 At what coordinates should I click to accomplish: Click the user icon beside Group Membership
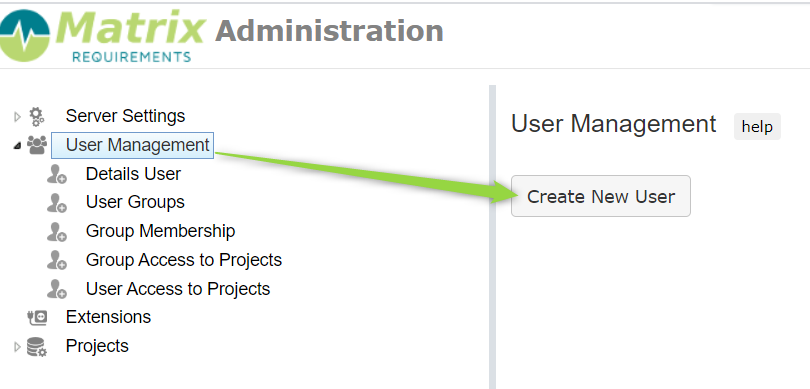[56, 231]
